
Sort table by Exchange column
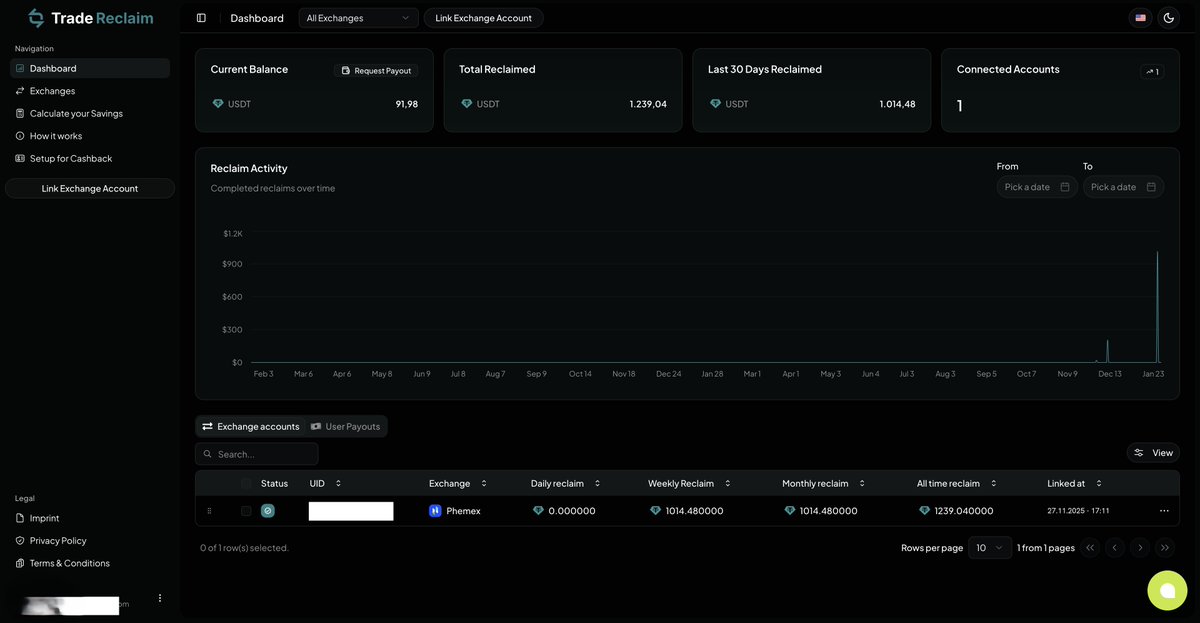(x=458, y=483)
